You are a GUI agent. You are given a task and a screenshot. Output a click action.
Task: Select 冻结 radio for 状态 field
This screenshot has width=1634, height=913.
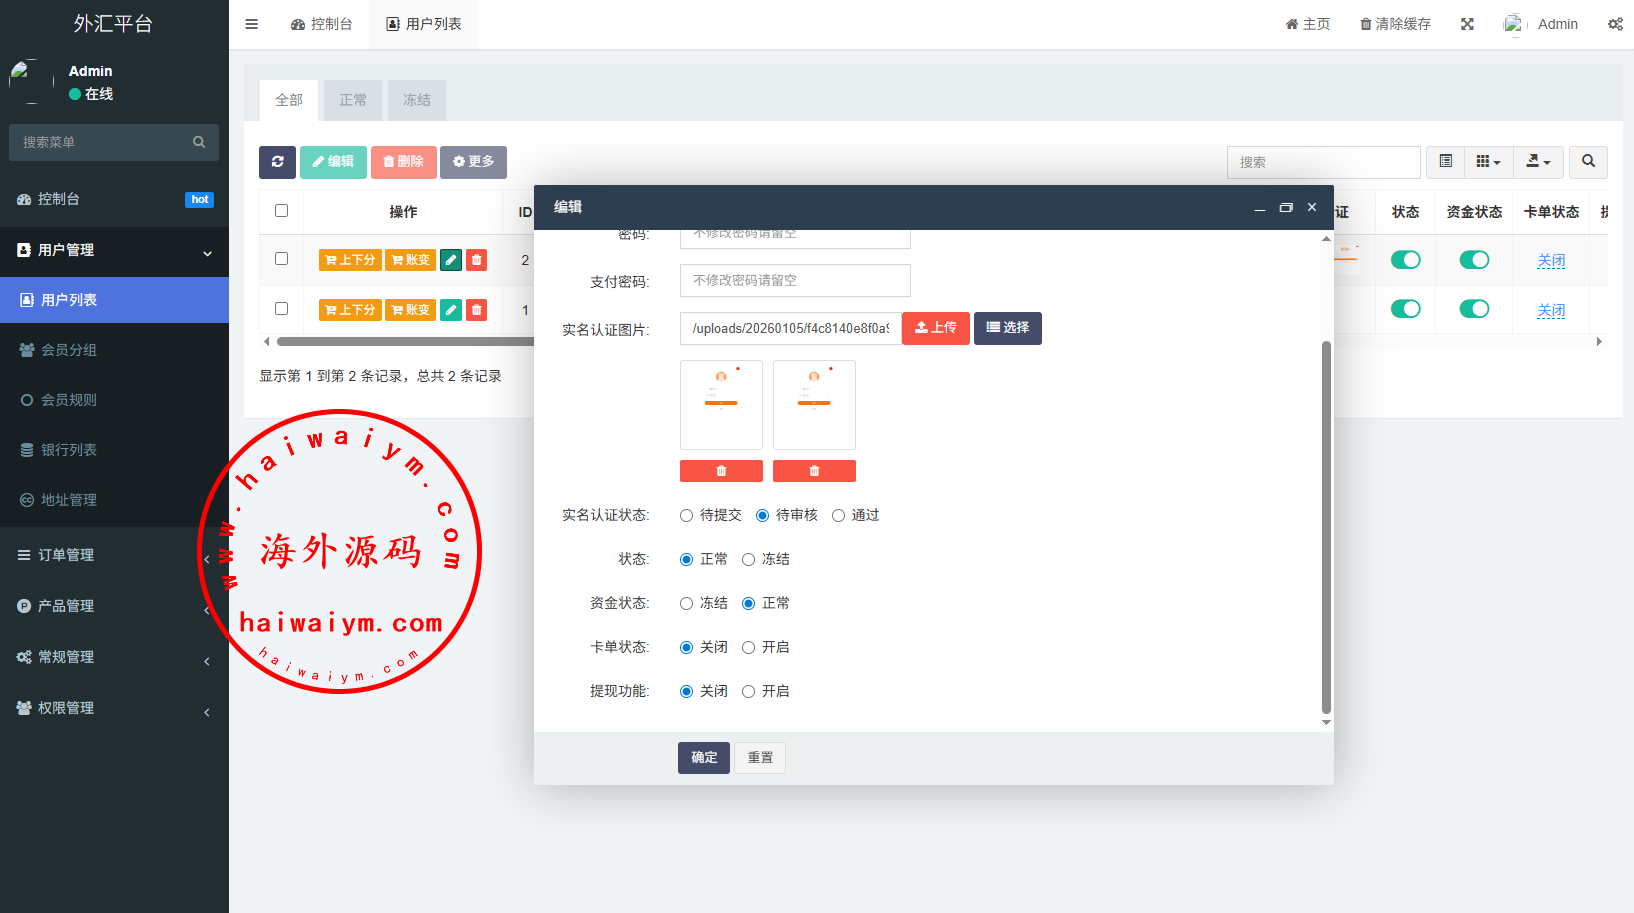click(748, 560)
